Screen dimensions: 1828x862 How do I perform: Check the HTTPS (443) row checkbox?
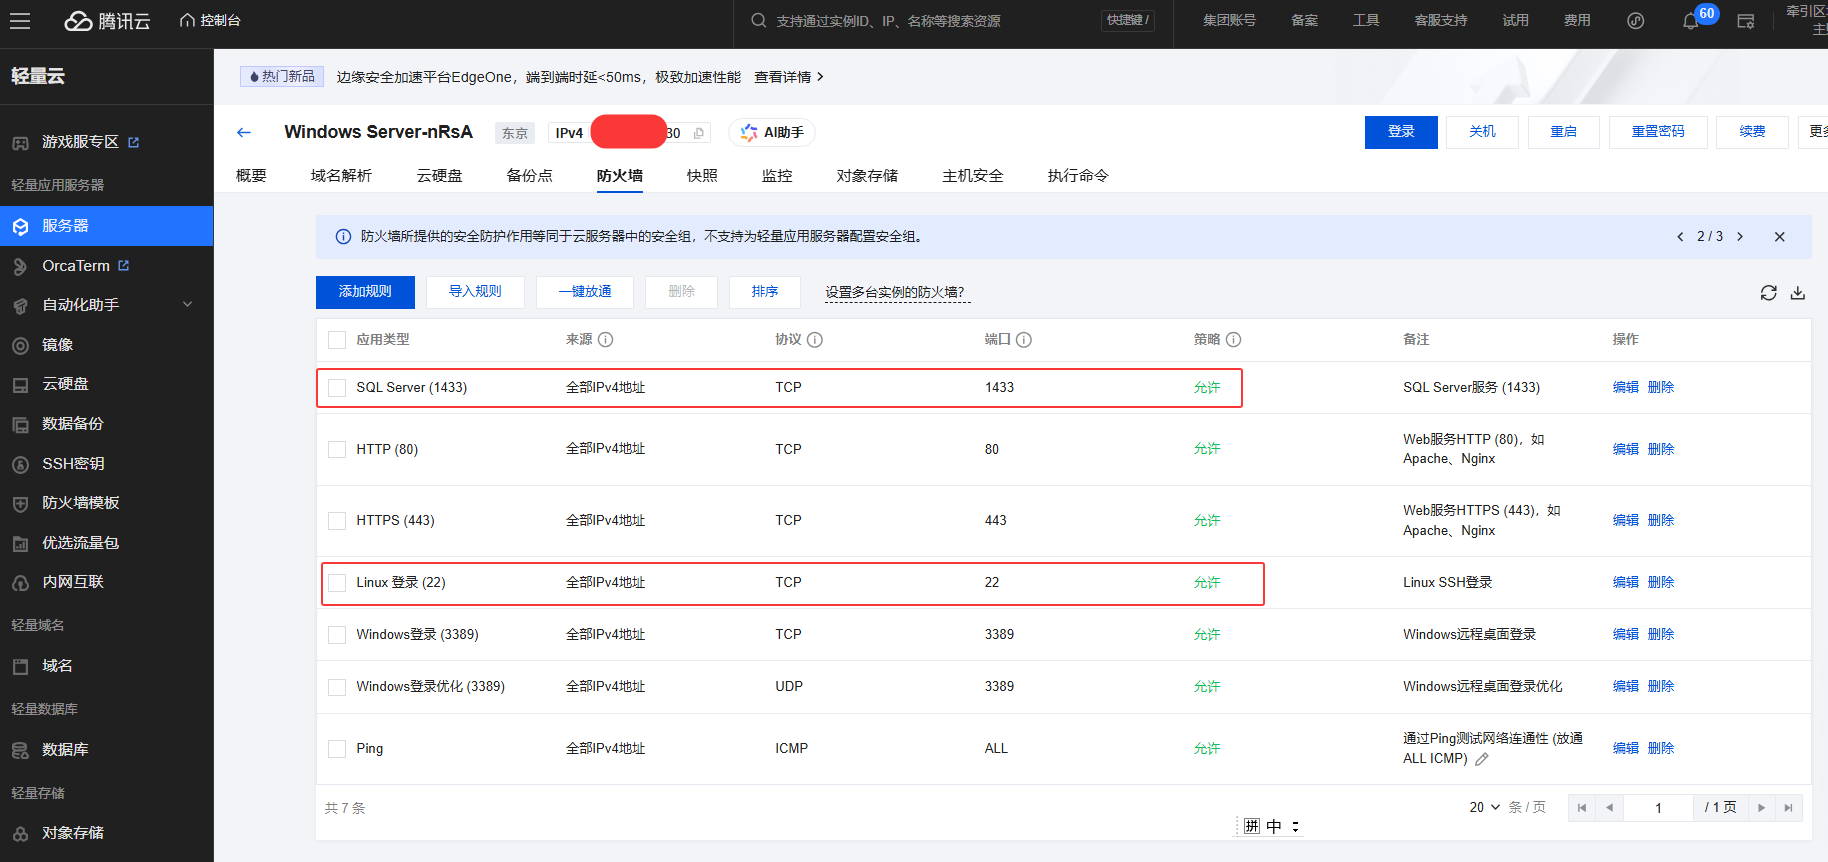[x=337, y=521]
